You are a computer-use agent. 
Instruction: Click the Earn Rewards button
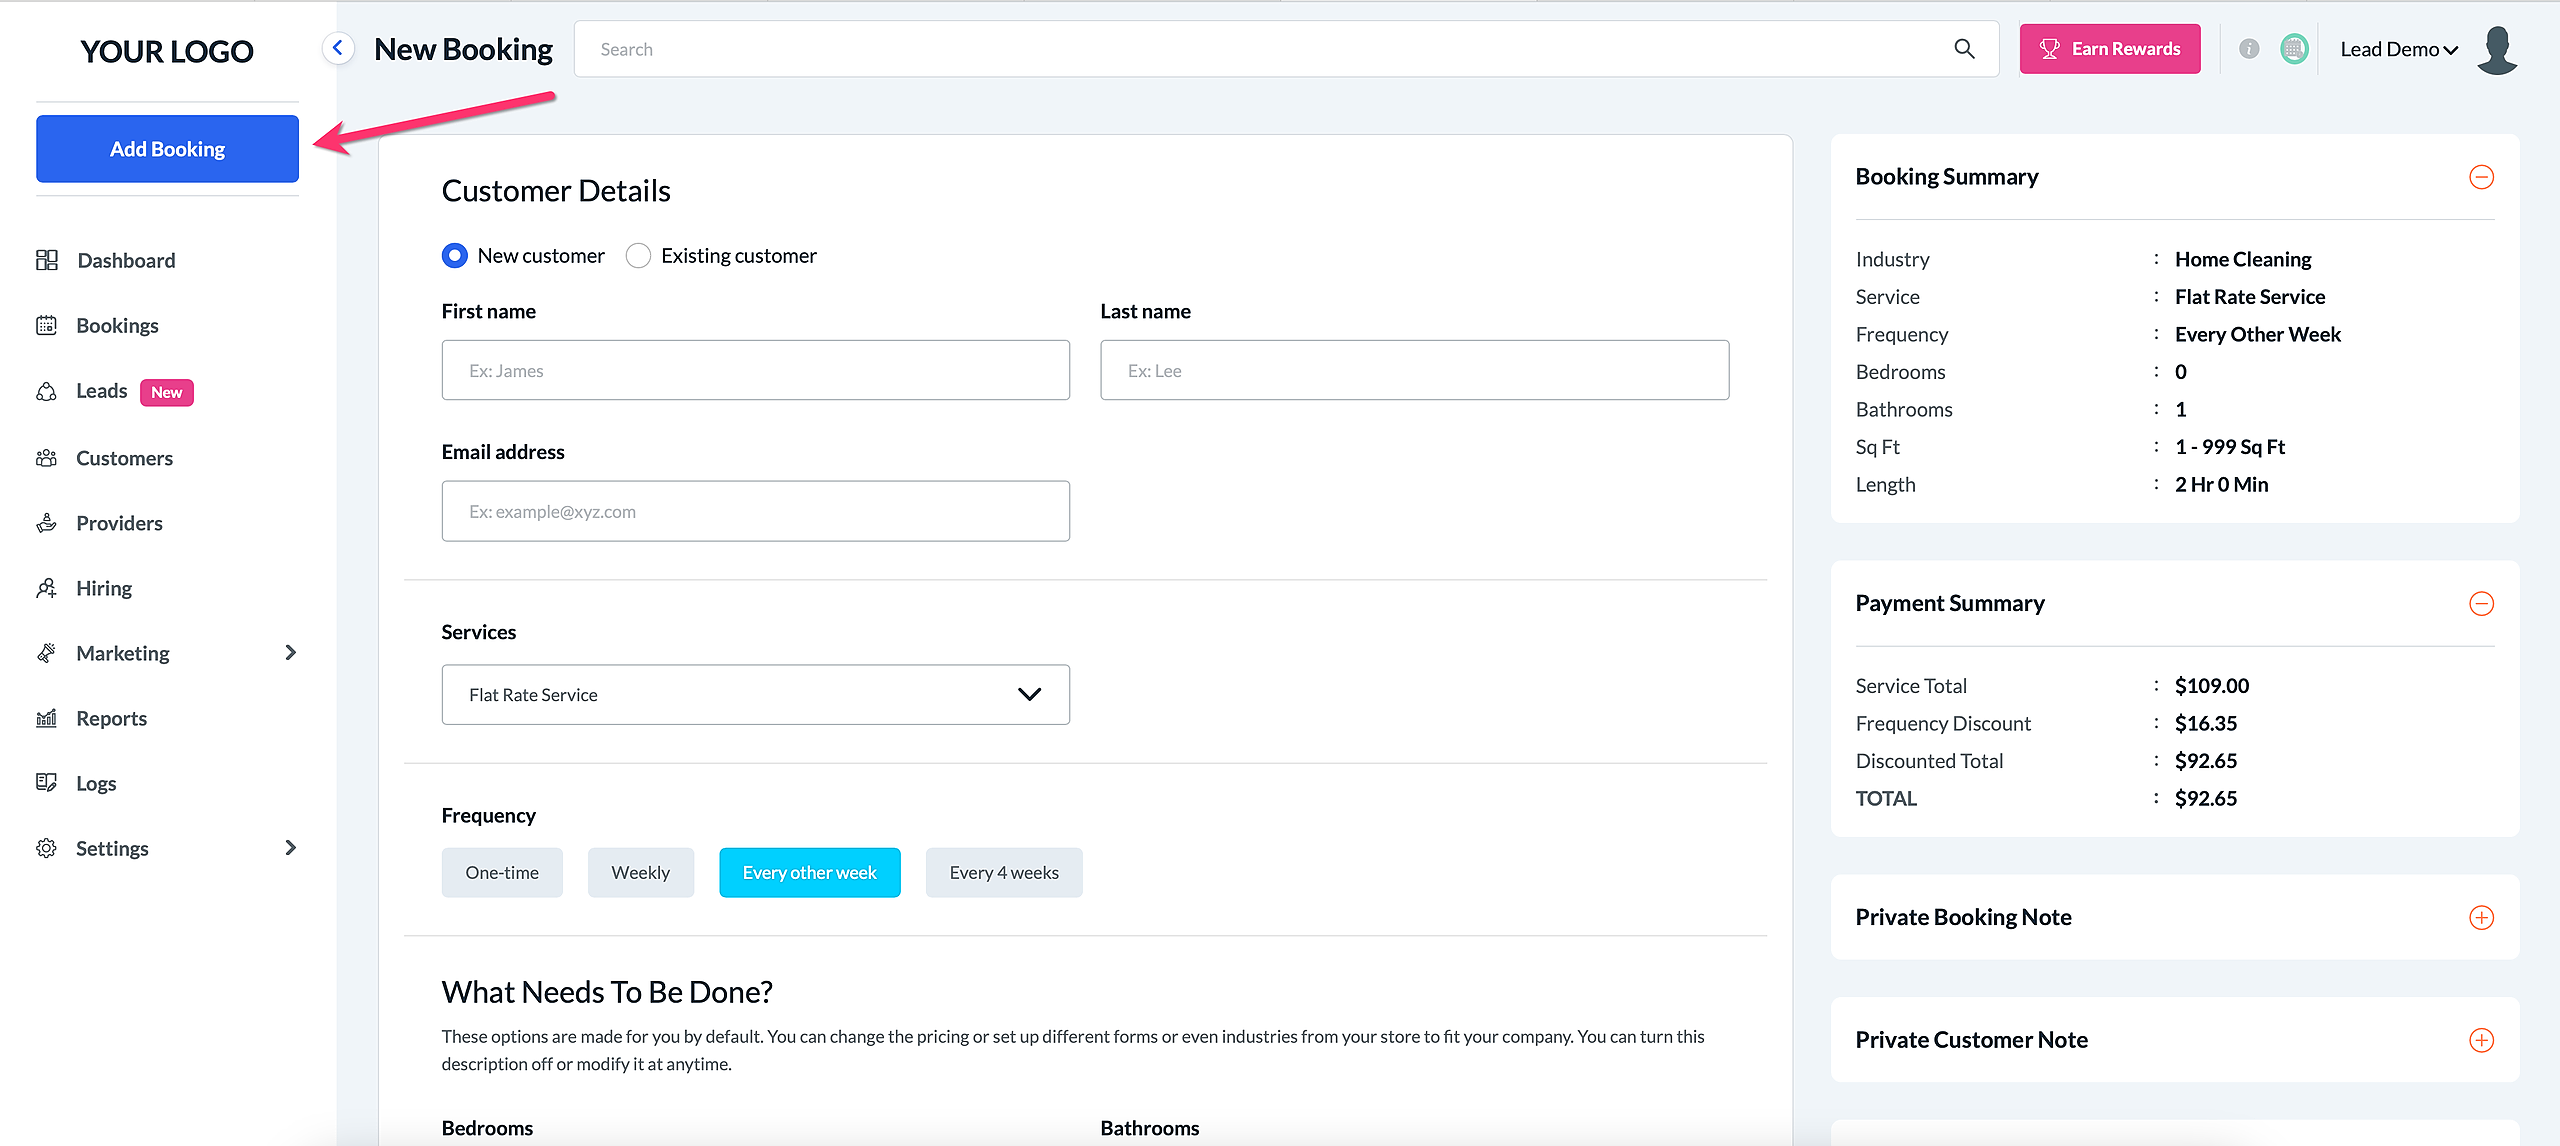tap(2109, 49)
